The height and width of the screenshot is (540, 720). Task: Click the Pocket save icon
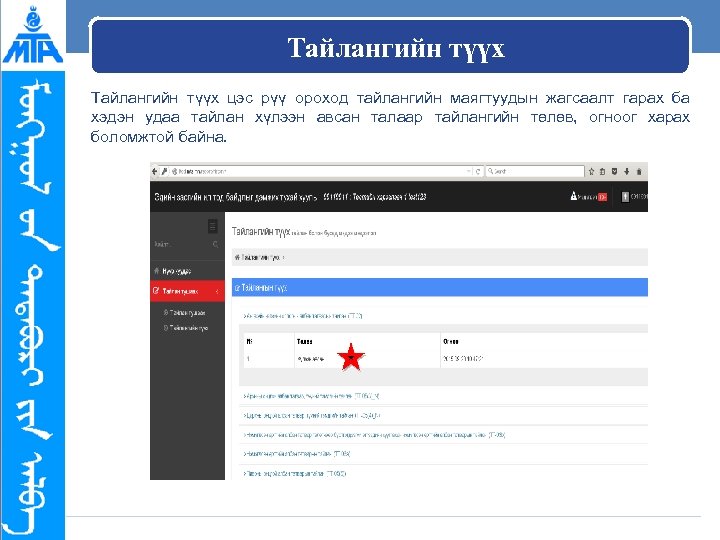[x=614, y=171]
